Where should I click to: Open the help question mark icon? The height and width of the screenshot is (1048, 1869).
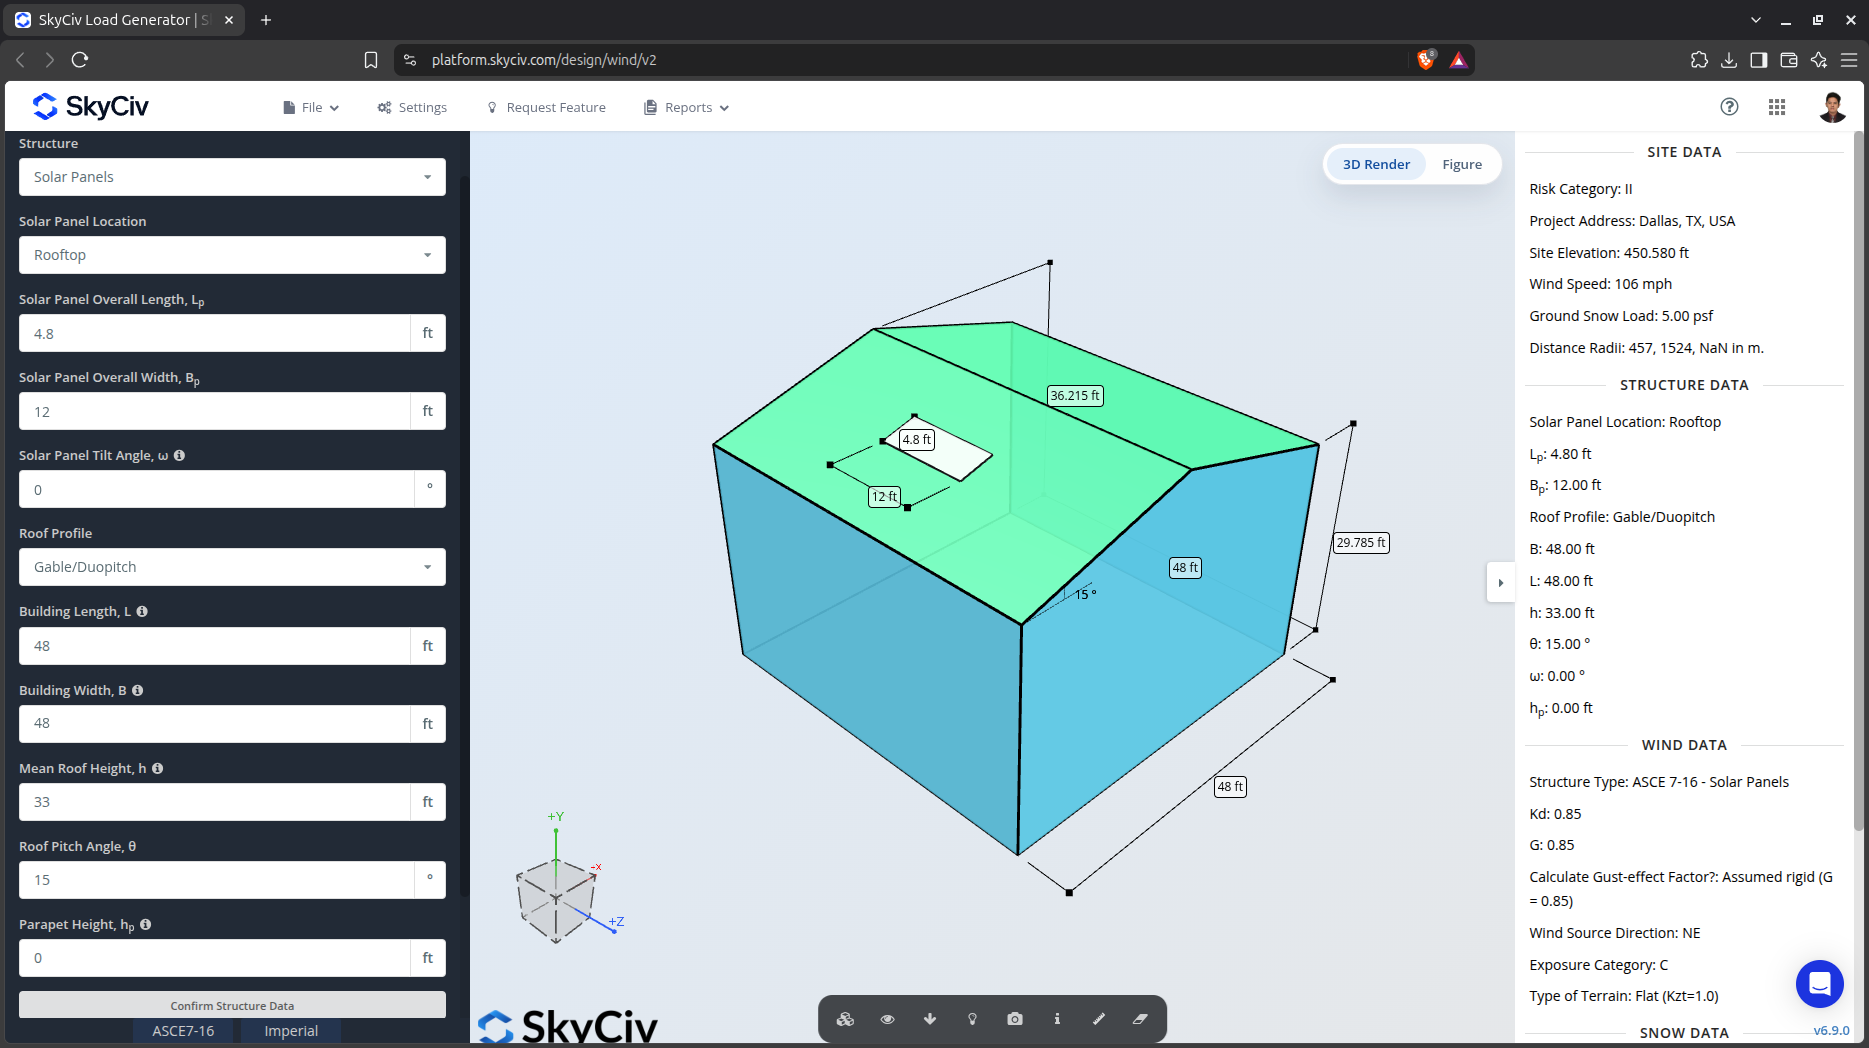[1729, 107]
